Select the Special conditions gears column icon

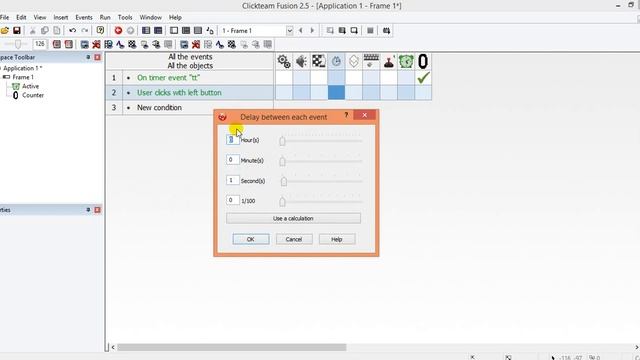[x=284, y=62]
